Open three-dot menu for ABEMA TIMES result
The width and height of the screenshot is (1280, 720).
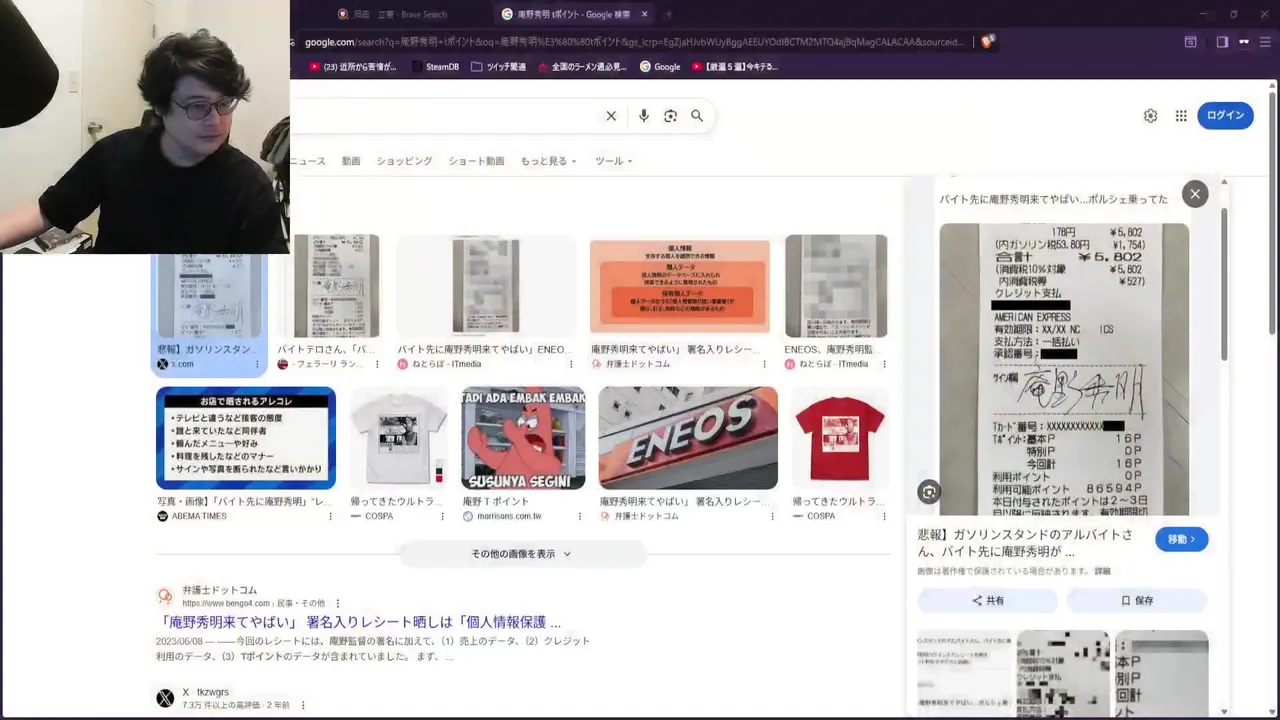[x=330, y=516]
